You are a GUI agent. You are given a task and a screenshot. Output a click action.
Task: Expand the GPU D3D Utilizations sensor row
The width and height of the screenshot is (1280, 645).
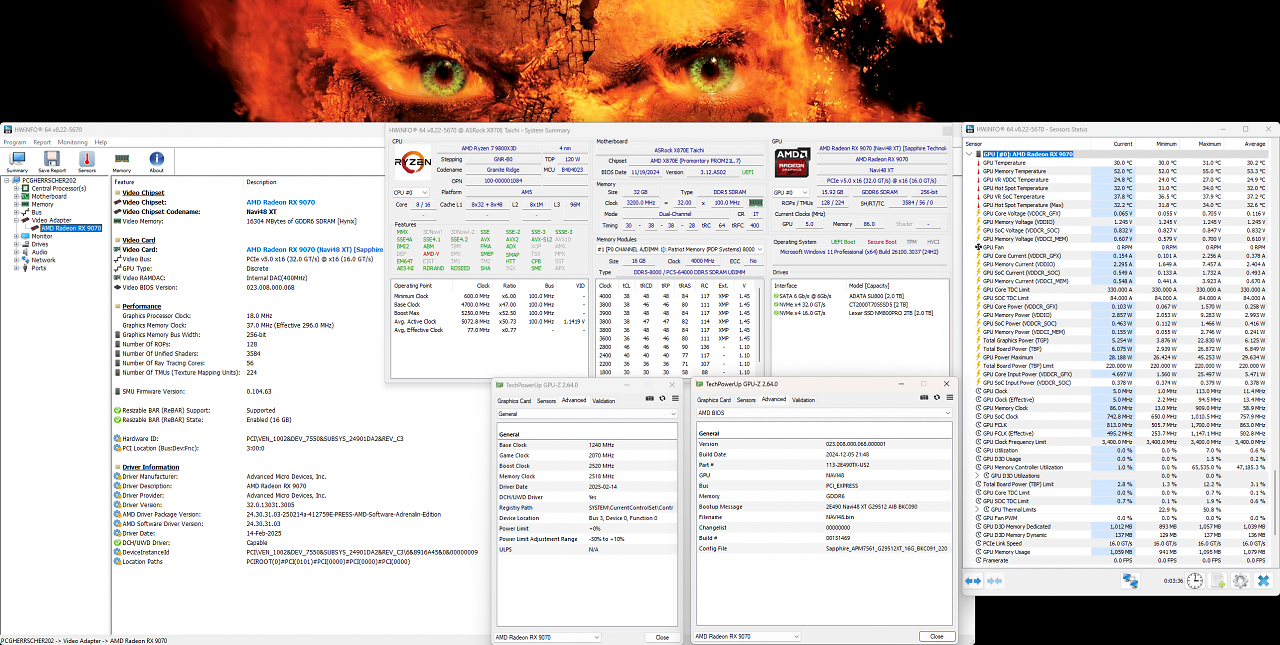coord(979,475)
